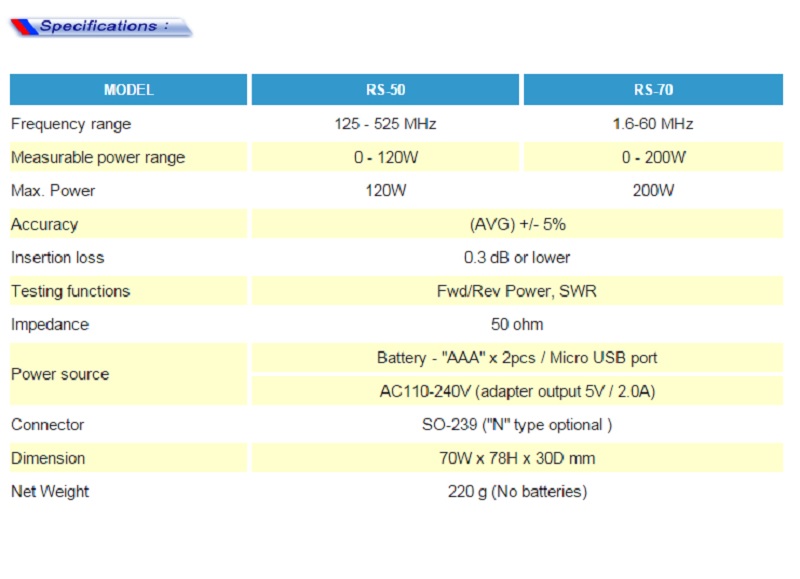Click the (AVG) +/- 5% accuracy value
800x579 pixels.
517,224
